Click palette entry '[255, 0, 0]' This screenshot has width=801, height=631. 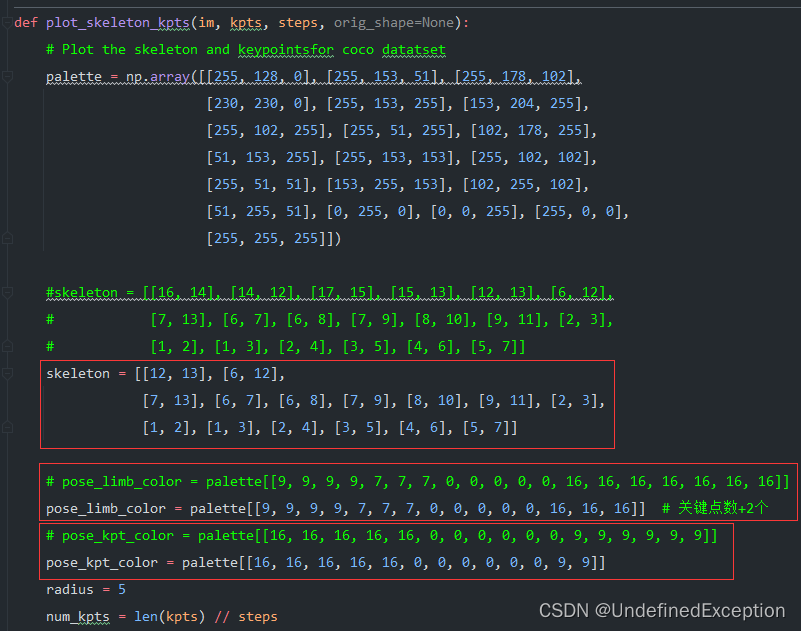tap(578, 212)
